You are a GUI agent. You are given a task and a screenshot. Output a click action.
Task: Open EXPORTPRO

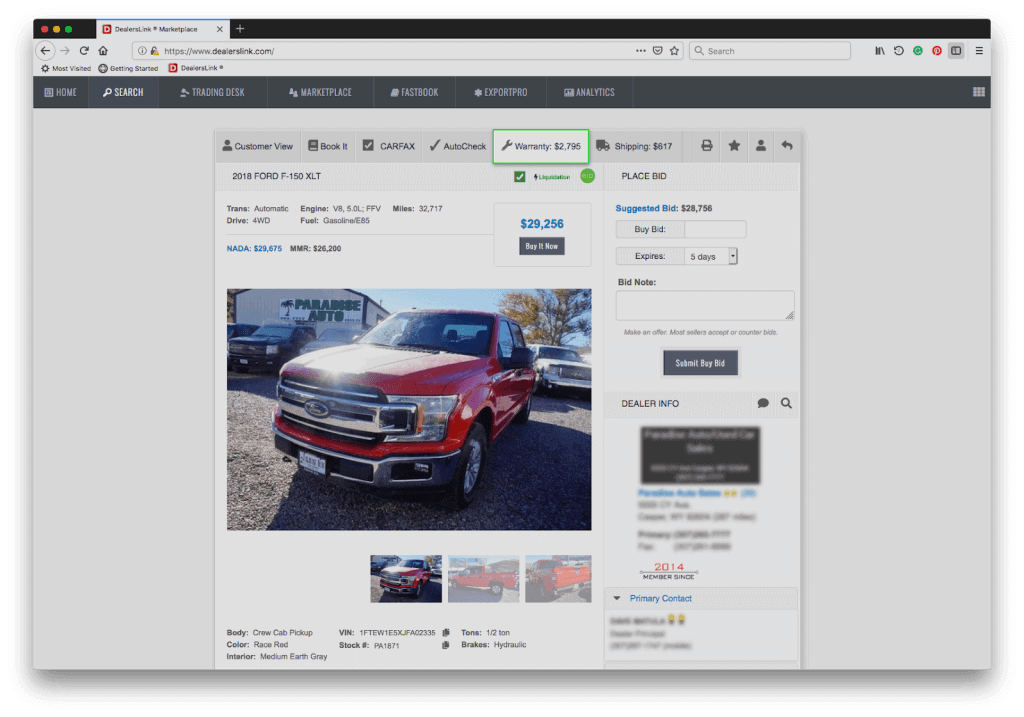coord(501,92)
